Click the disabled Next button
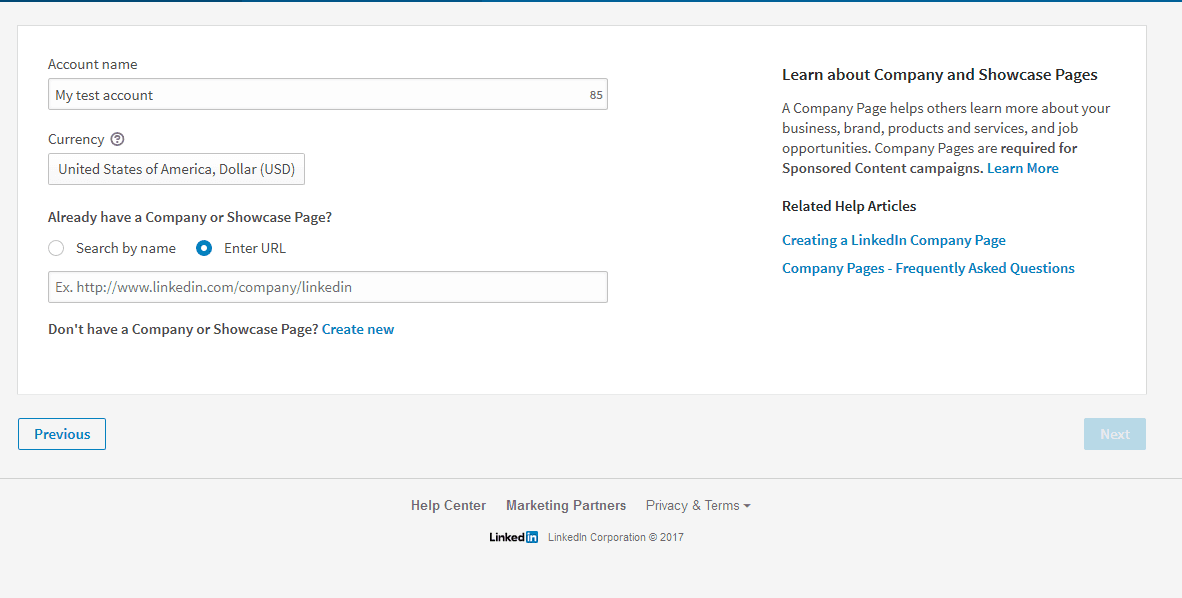Image resolution: width=1182 pixels, height=598 pixels. coord(1114,434)
